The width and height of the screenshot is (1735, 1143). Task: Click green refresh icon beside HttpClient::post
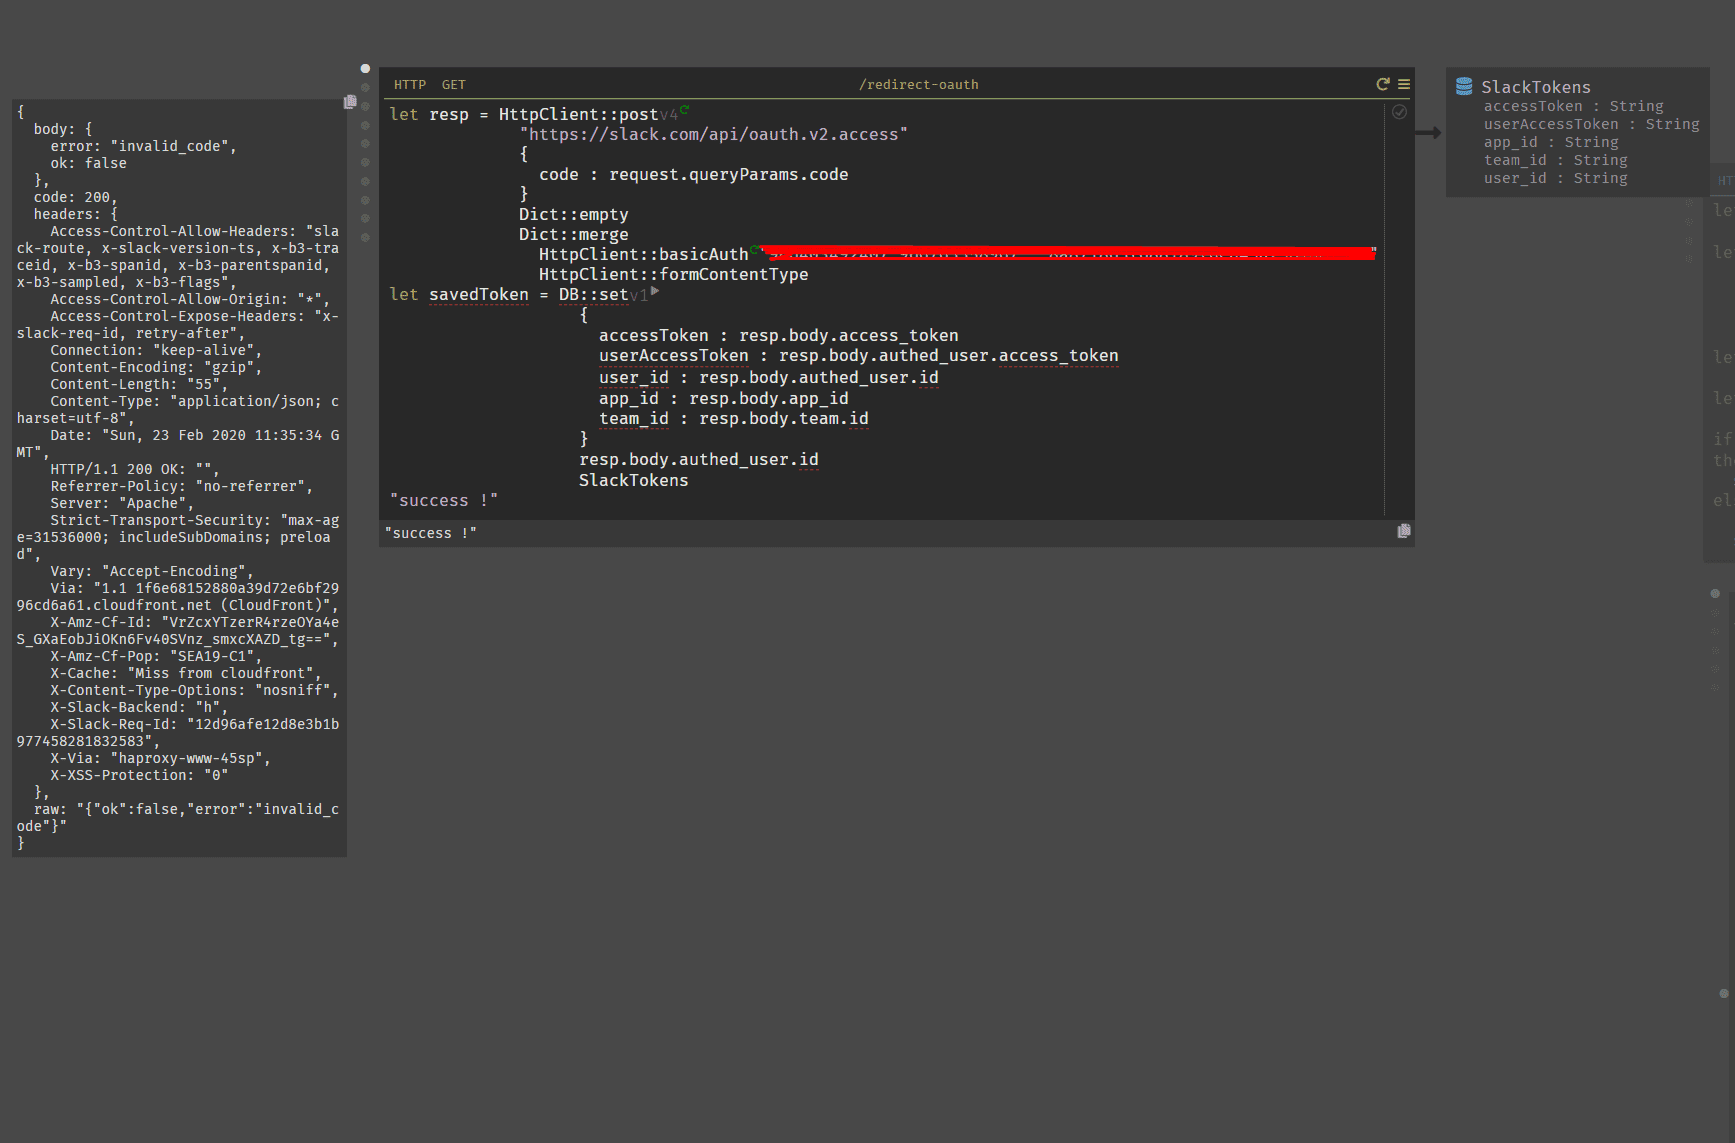[685, 109]
